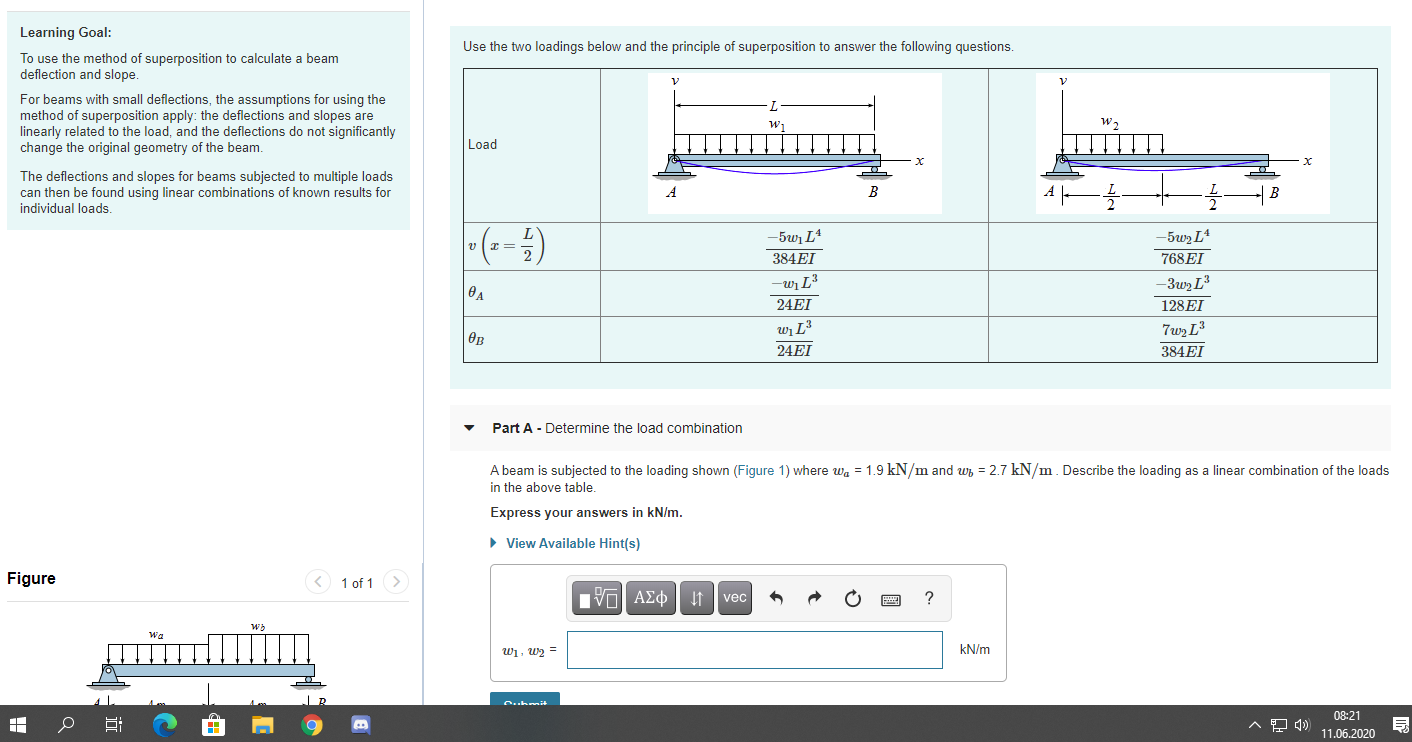Insert a vector with the vec icon
Image resolution: width=1412 pixels, height=742 pixels.
click(735, 597)
